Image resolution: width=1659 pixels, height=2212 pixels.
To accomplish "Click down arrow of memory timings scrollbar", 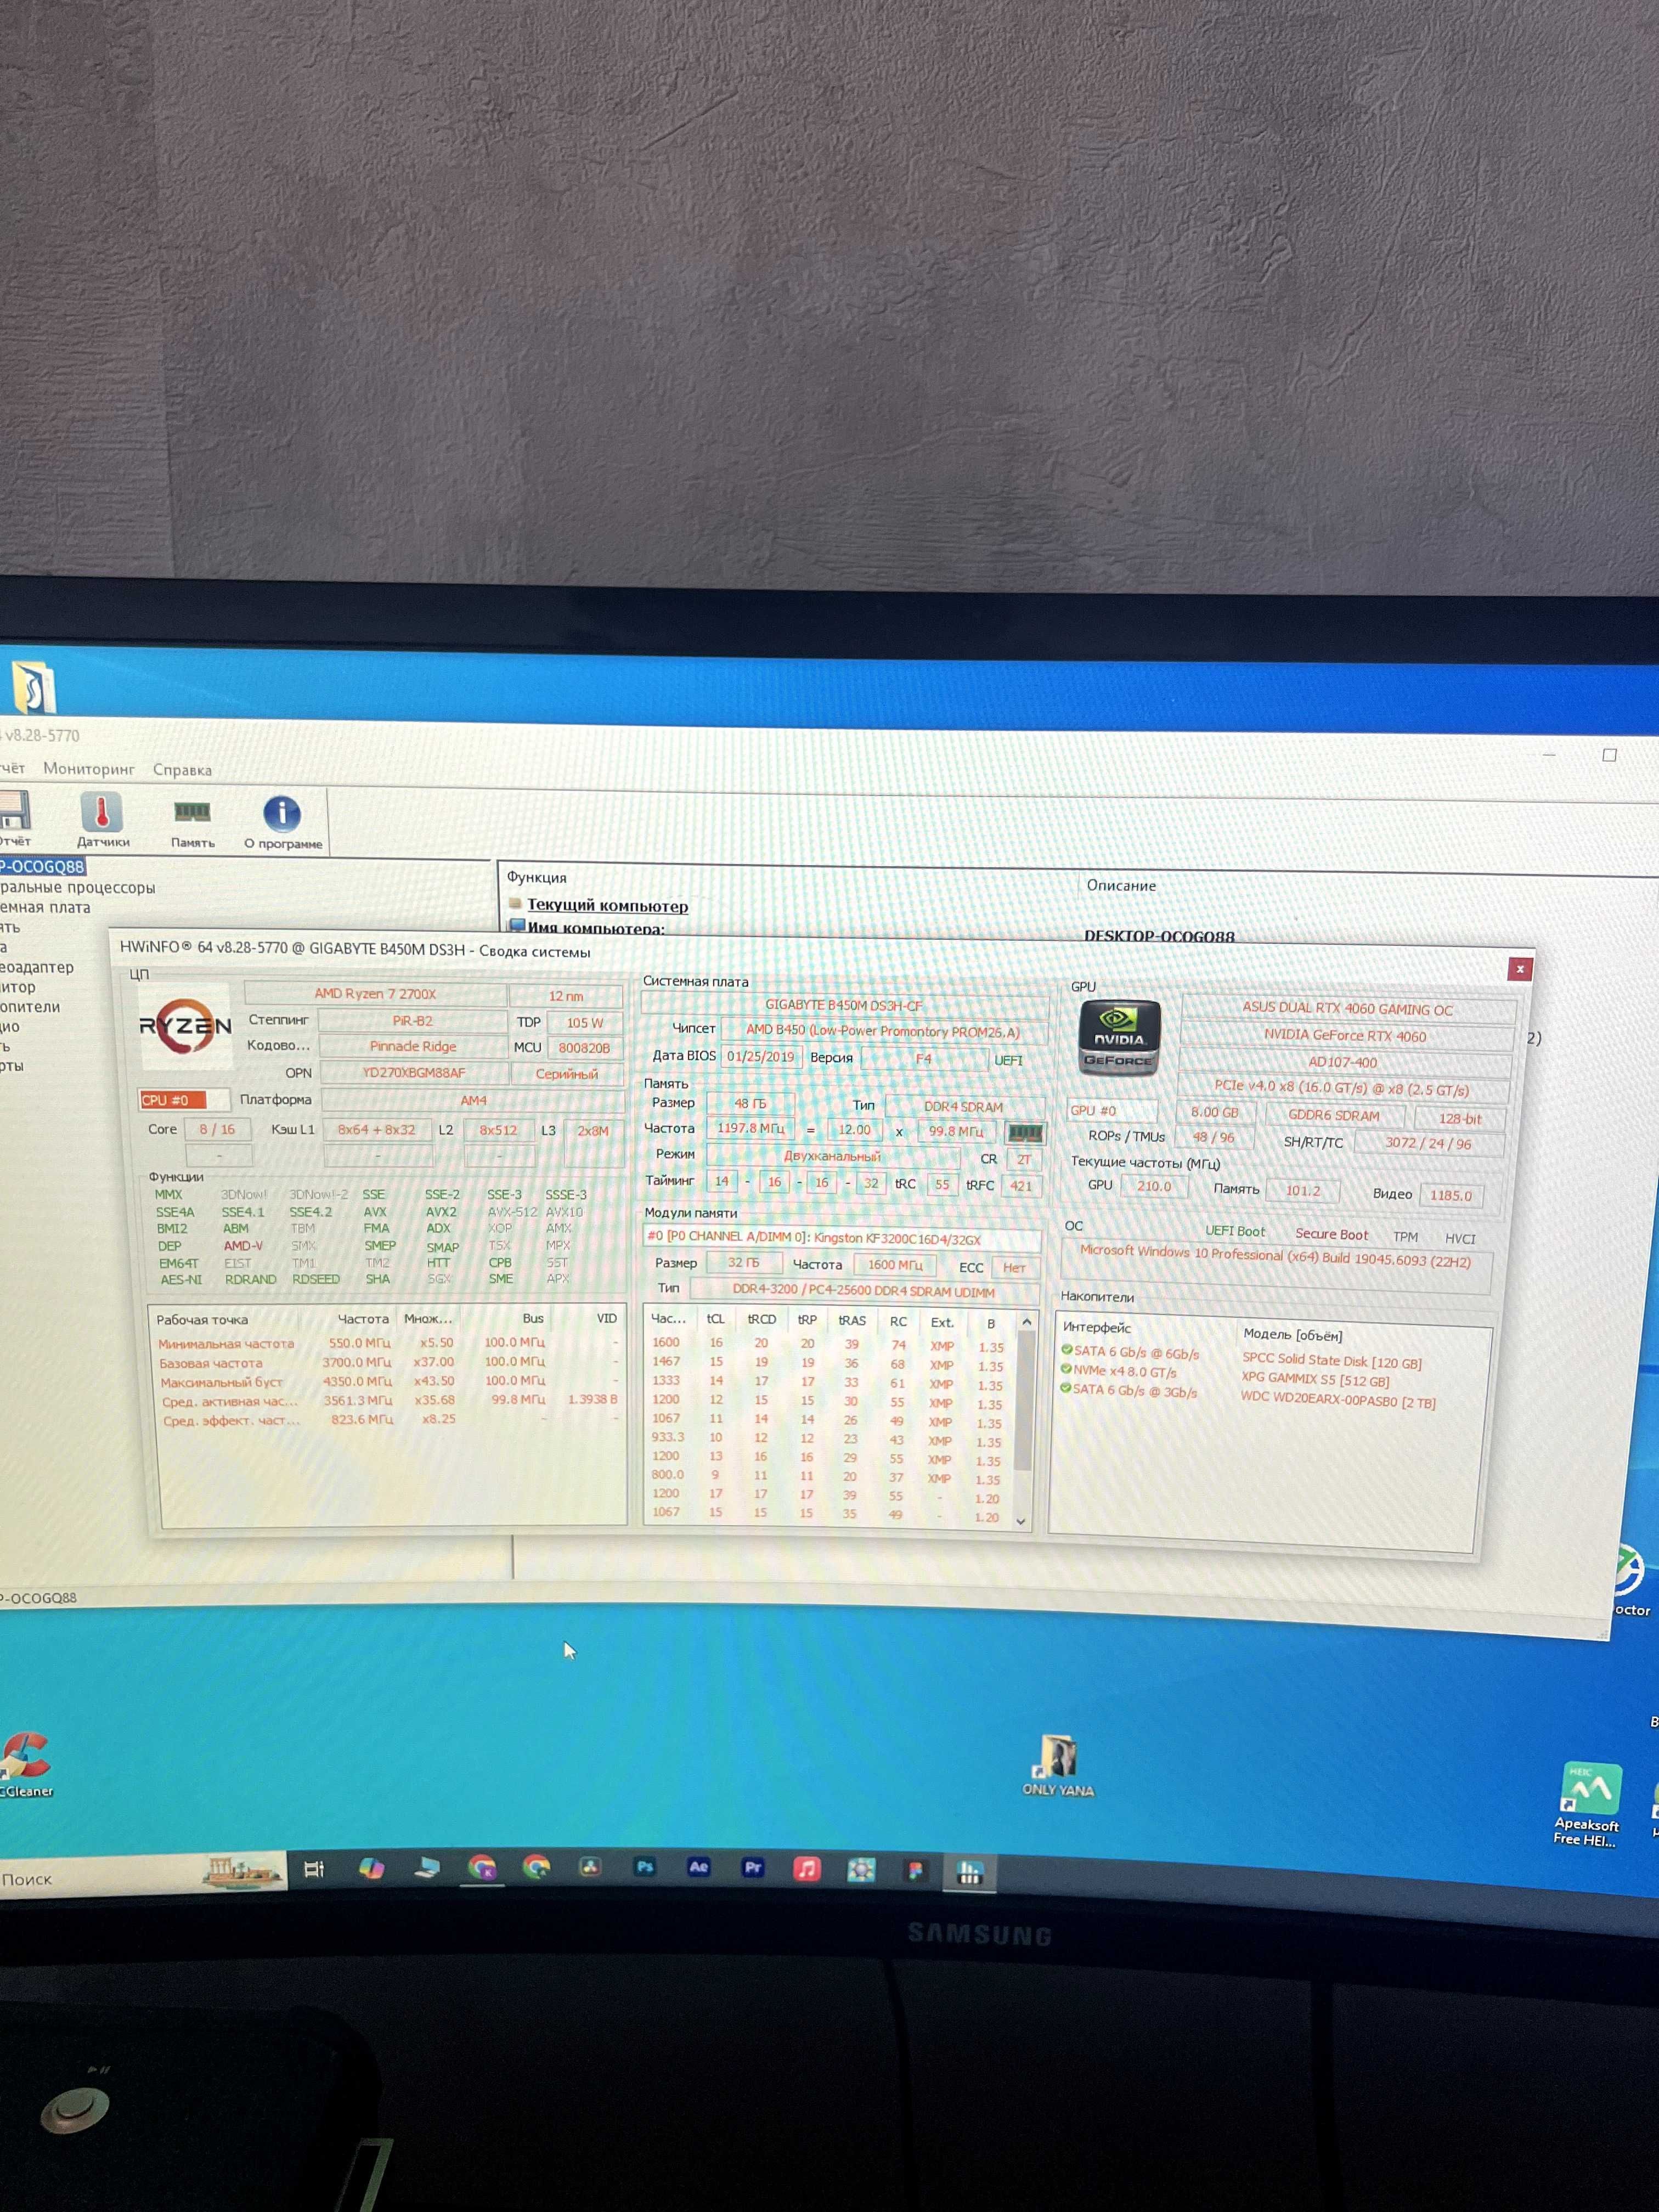I will 1021,1521.
